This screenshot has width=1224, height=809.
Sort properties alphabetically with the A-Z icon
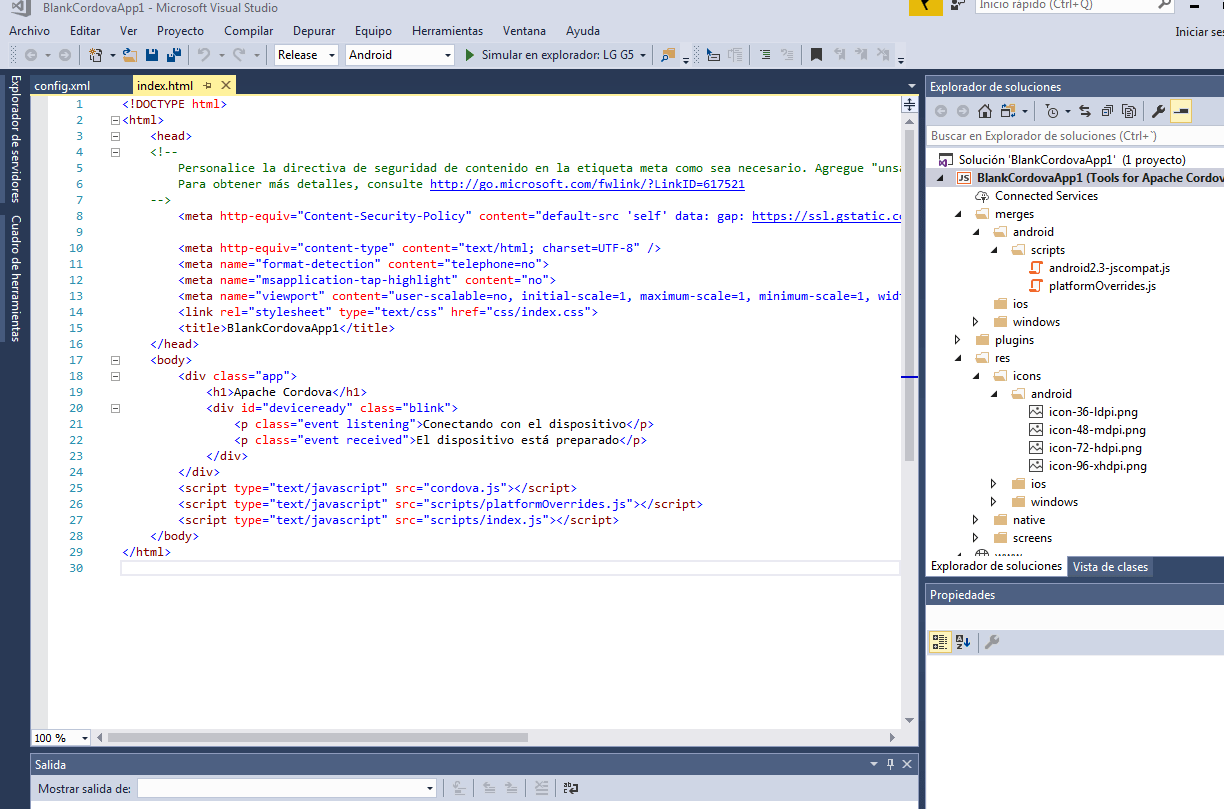(x=962, y=642)
